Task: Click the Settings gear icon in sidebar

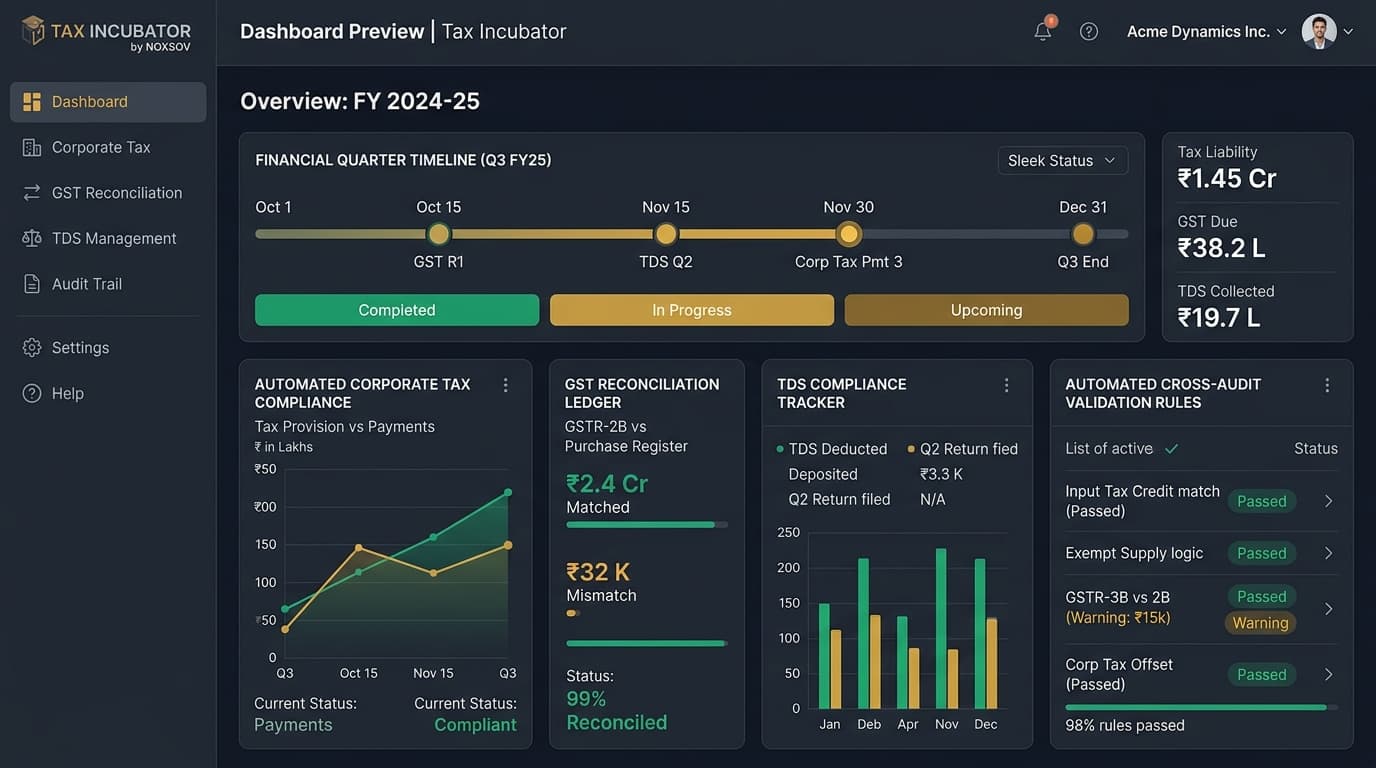Action: point(32,347)
